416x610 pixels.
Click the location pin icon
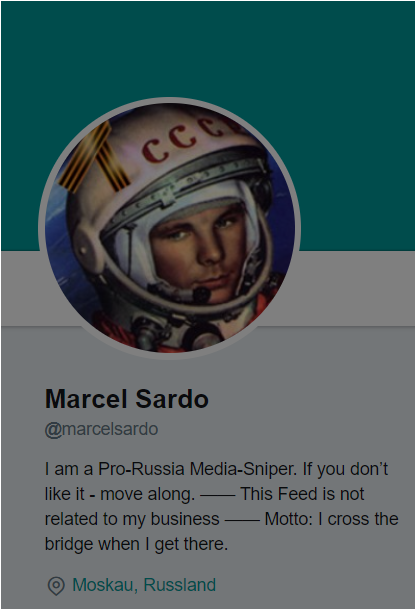coord(56,585)
